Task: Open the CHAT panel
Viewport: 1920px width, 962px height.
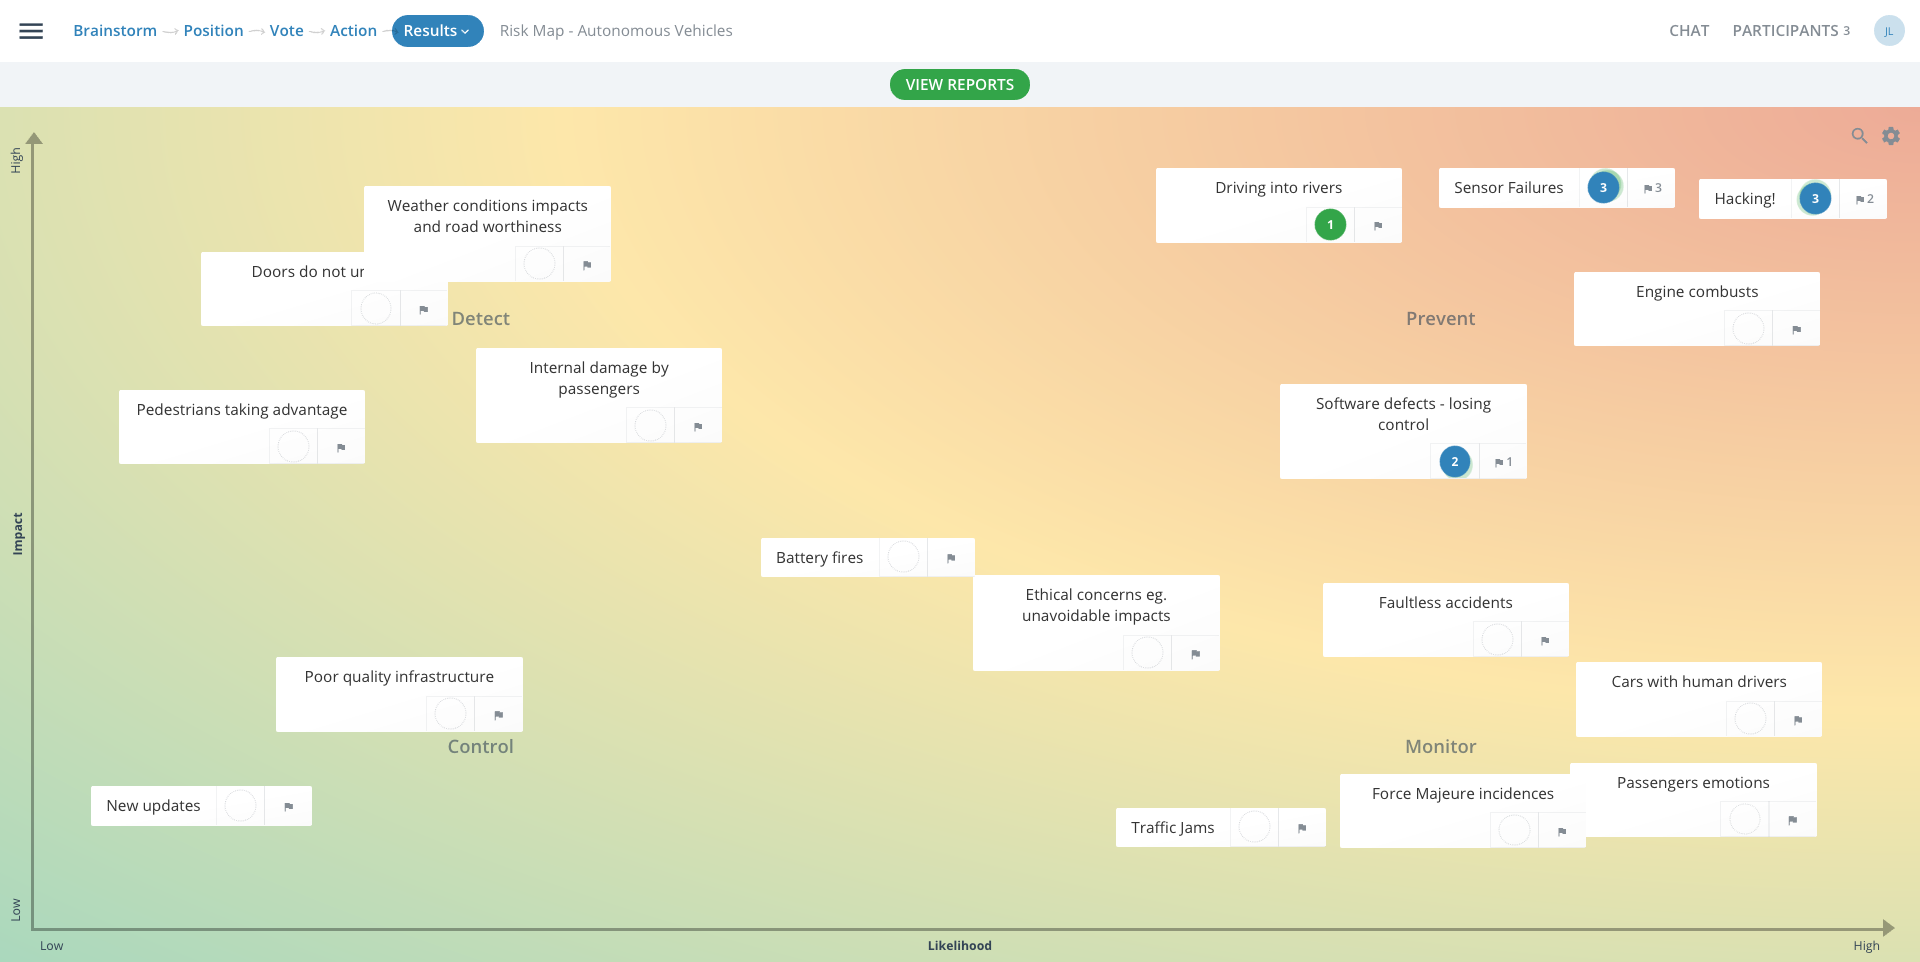Action: pyautogui.click(x=1690, y=30)
